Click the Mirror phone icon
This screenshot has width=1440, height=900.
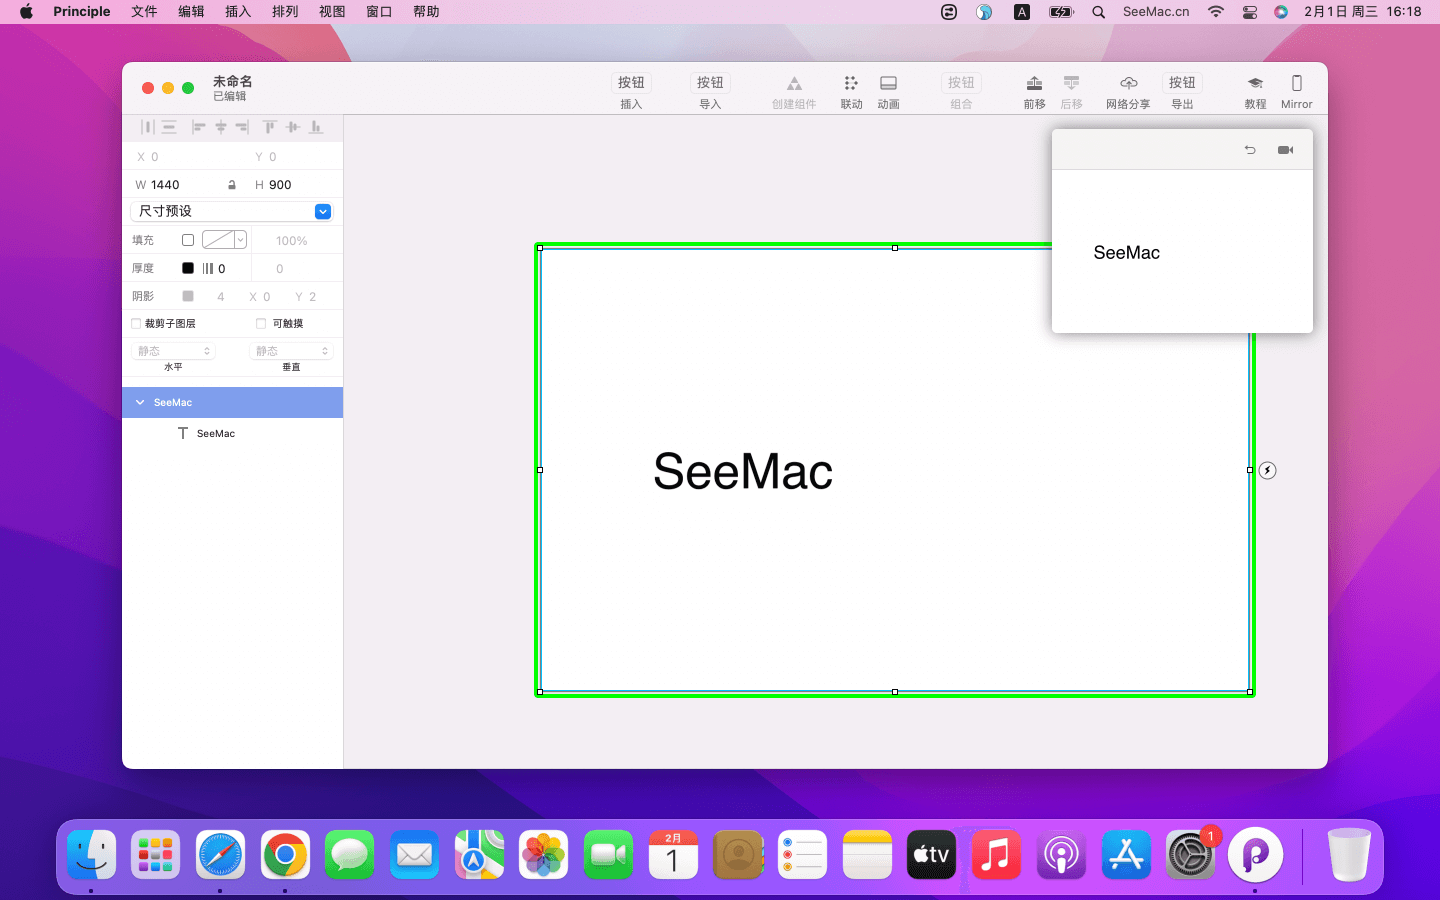(1296, 84)
